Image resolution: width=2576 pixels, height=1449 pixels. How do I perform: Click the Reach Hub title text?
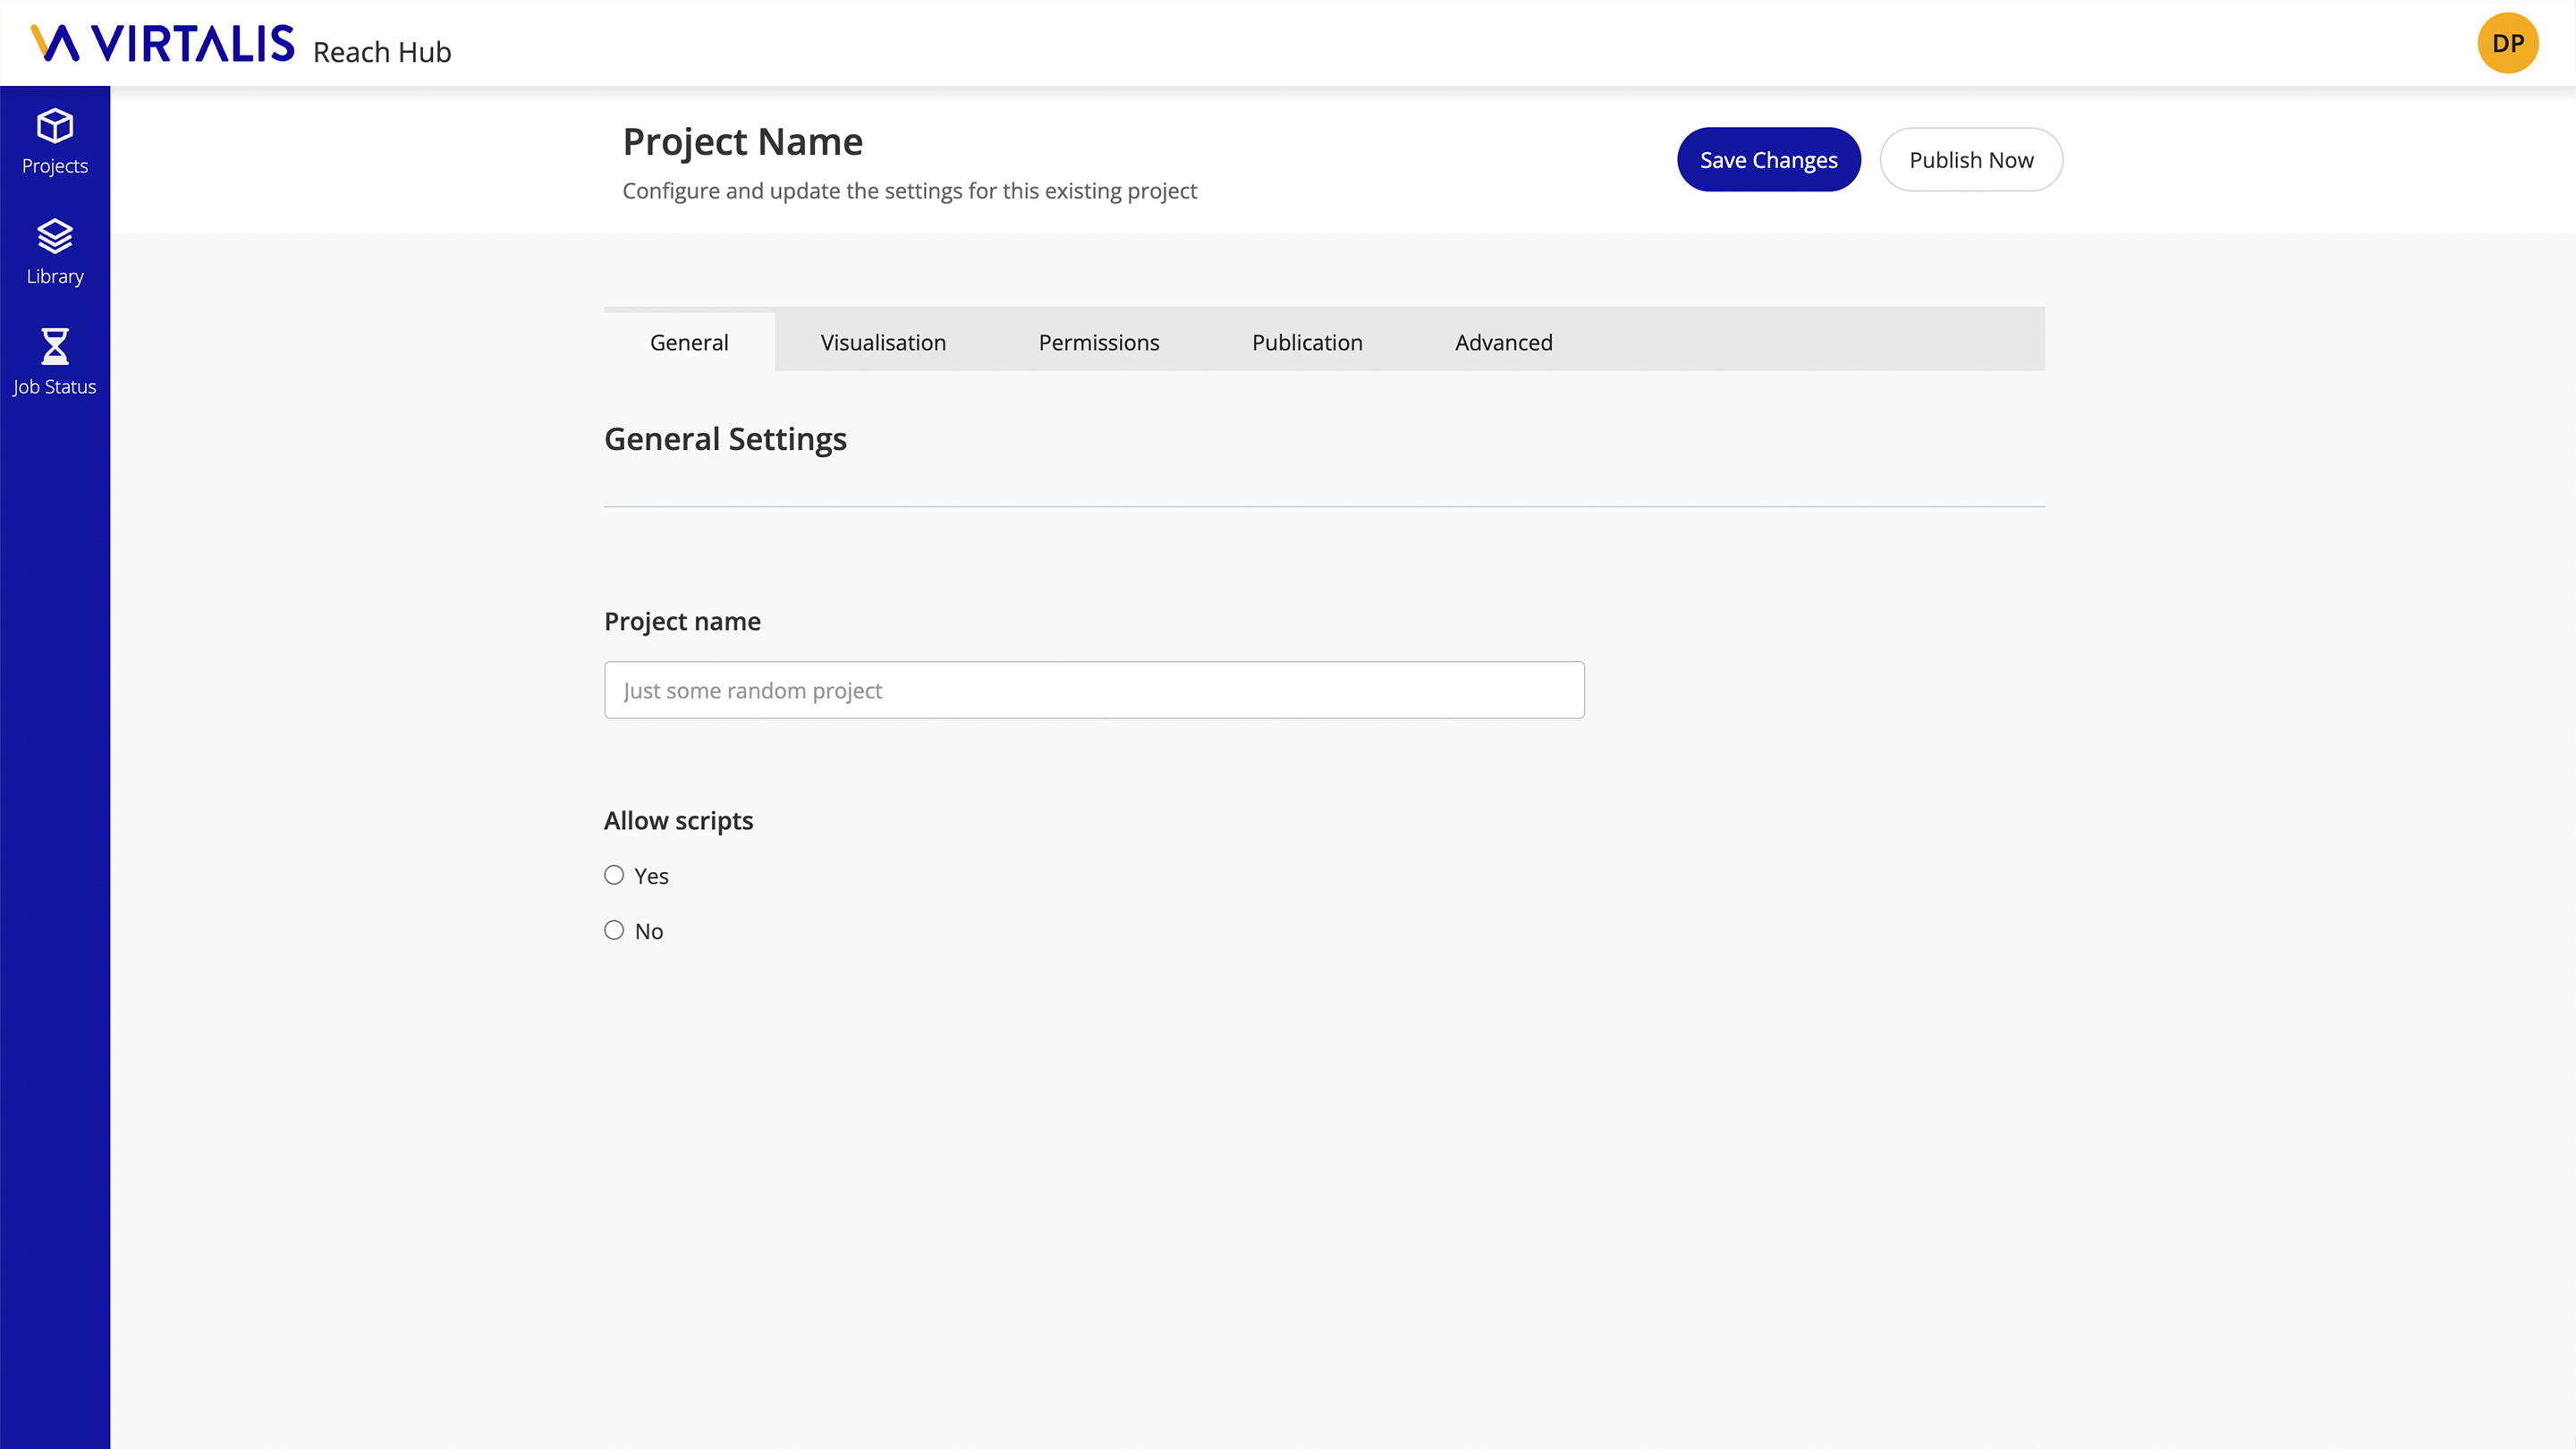(382, 52)
